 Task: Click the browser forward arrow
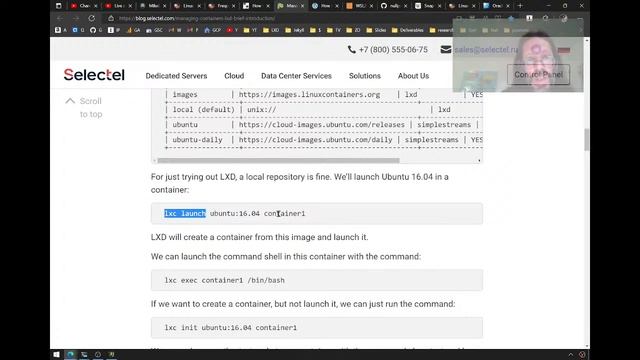(x=76, y=18)
